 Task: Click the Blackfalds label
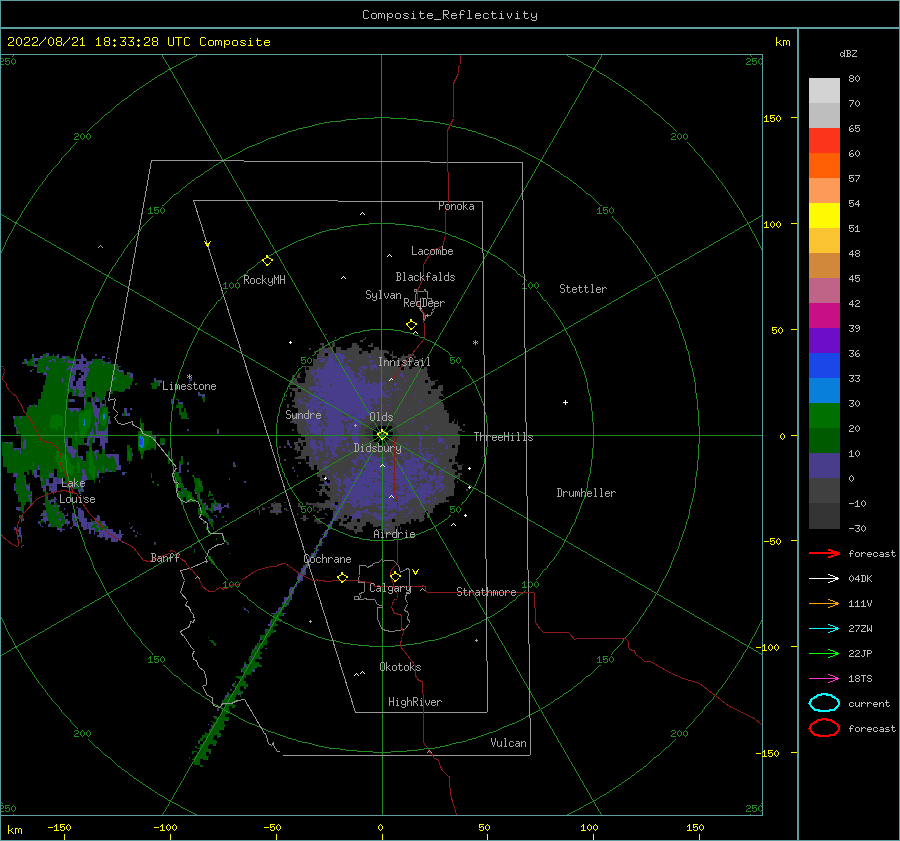tap(425, 277)
